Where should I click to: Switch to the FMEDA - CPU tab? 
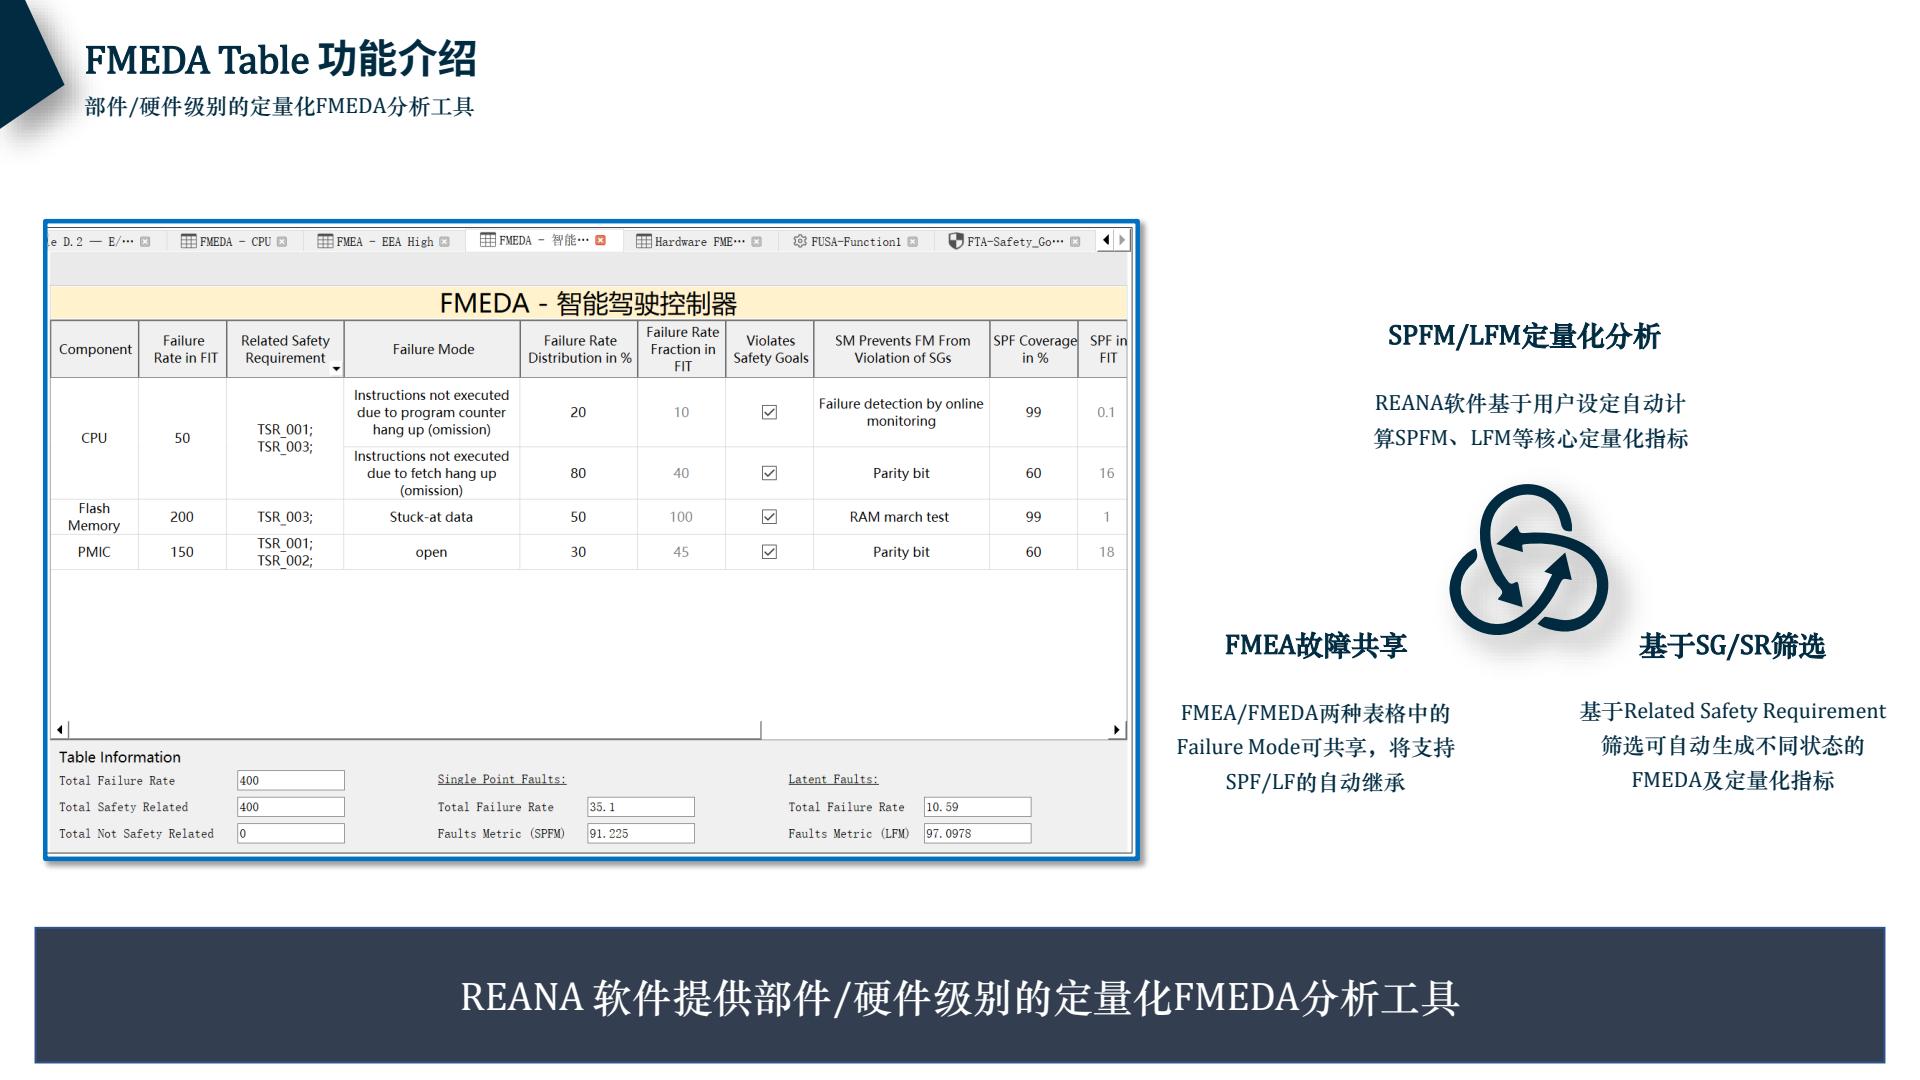pos(235,241)
